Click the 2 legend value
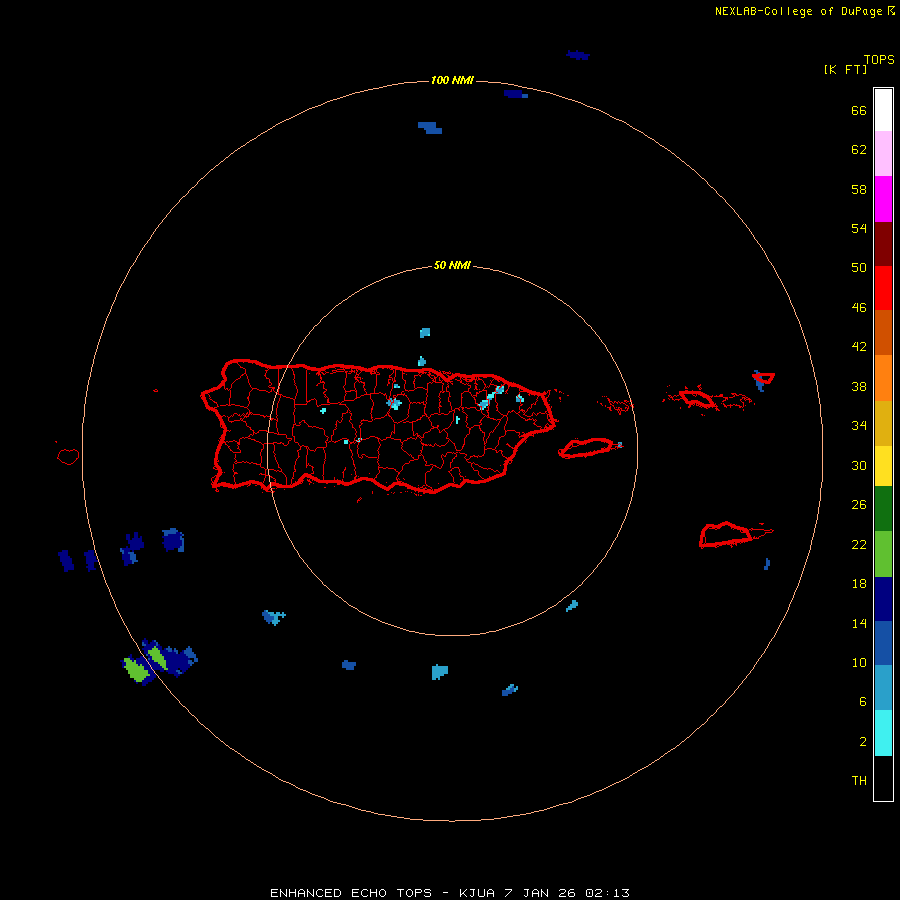 click(x=863, y=742)
